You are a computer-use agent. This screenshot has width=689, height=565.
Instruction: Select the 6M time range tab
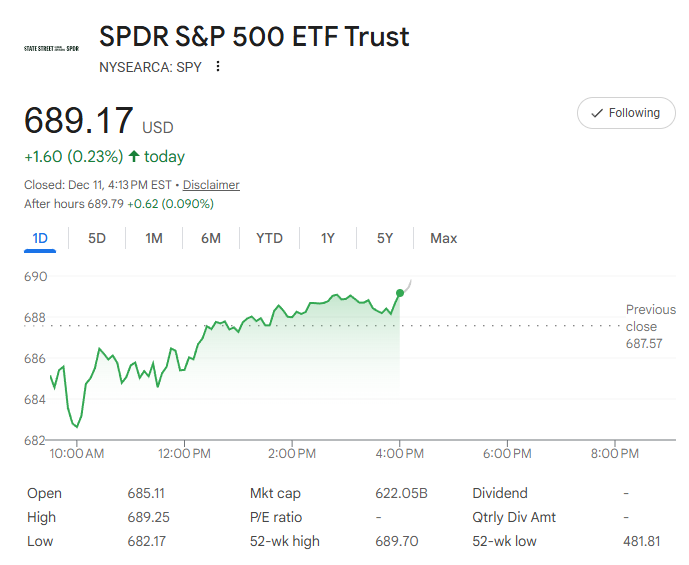coord(210,238)
